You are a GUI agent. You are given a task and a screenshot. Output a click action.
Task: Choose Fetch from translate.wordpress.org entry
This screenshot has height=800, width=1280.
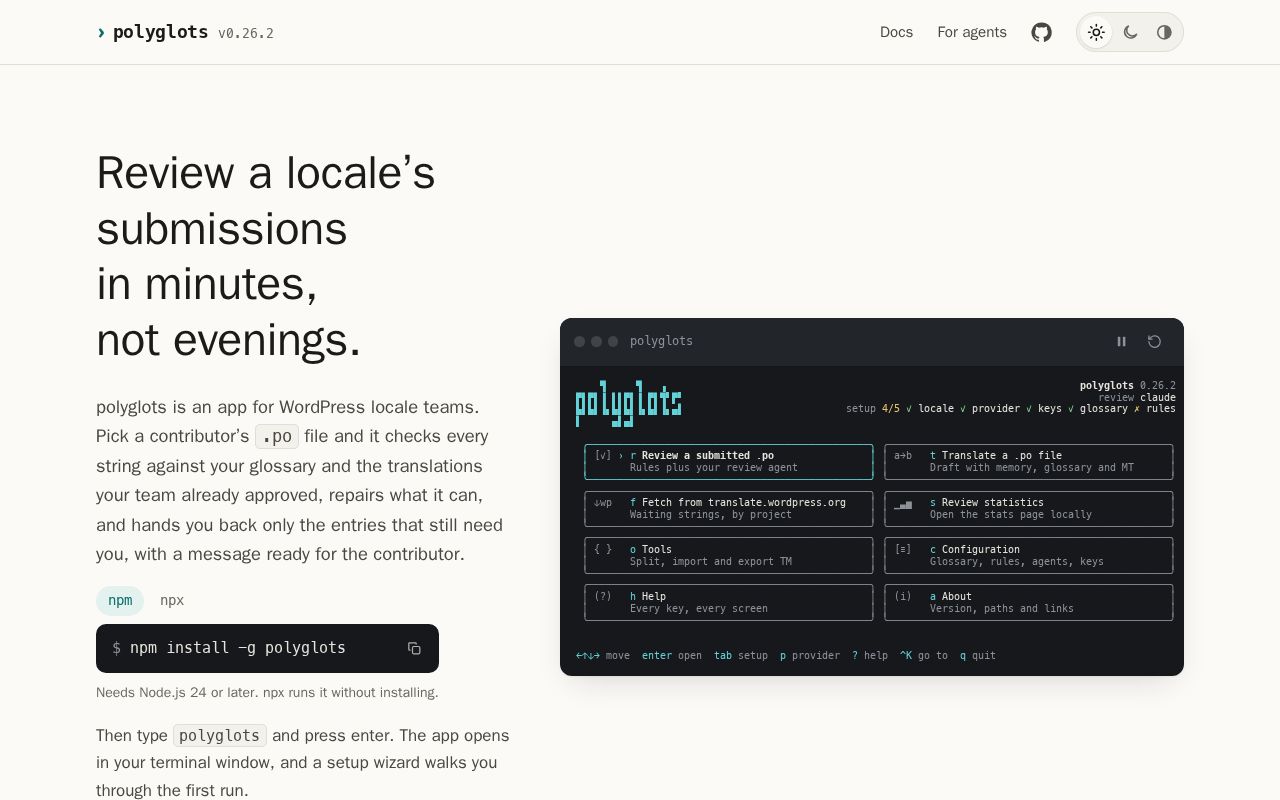(729, 509)
